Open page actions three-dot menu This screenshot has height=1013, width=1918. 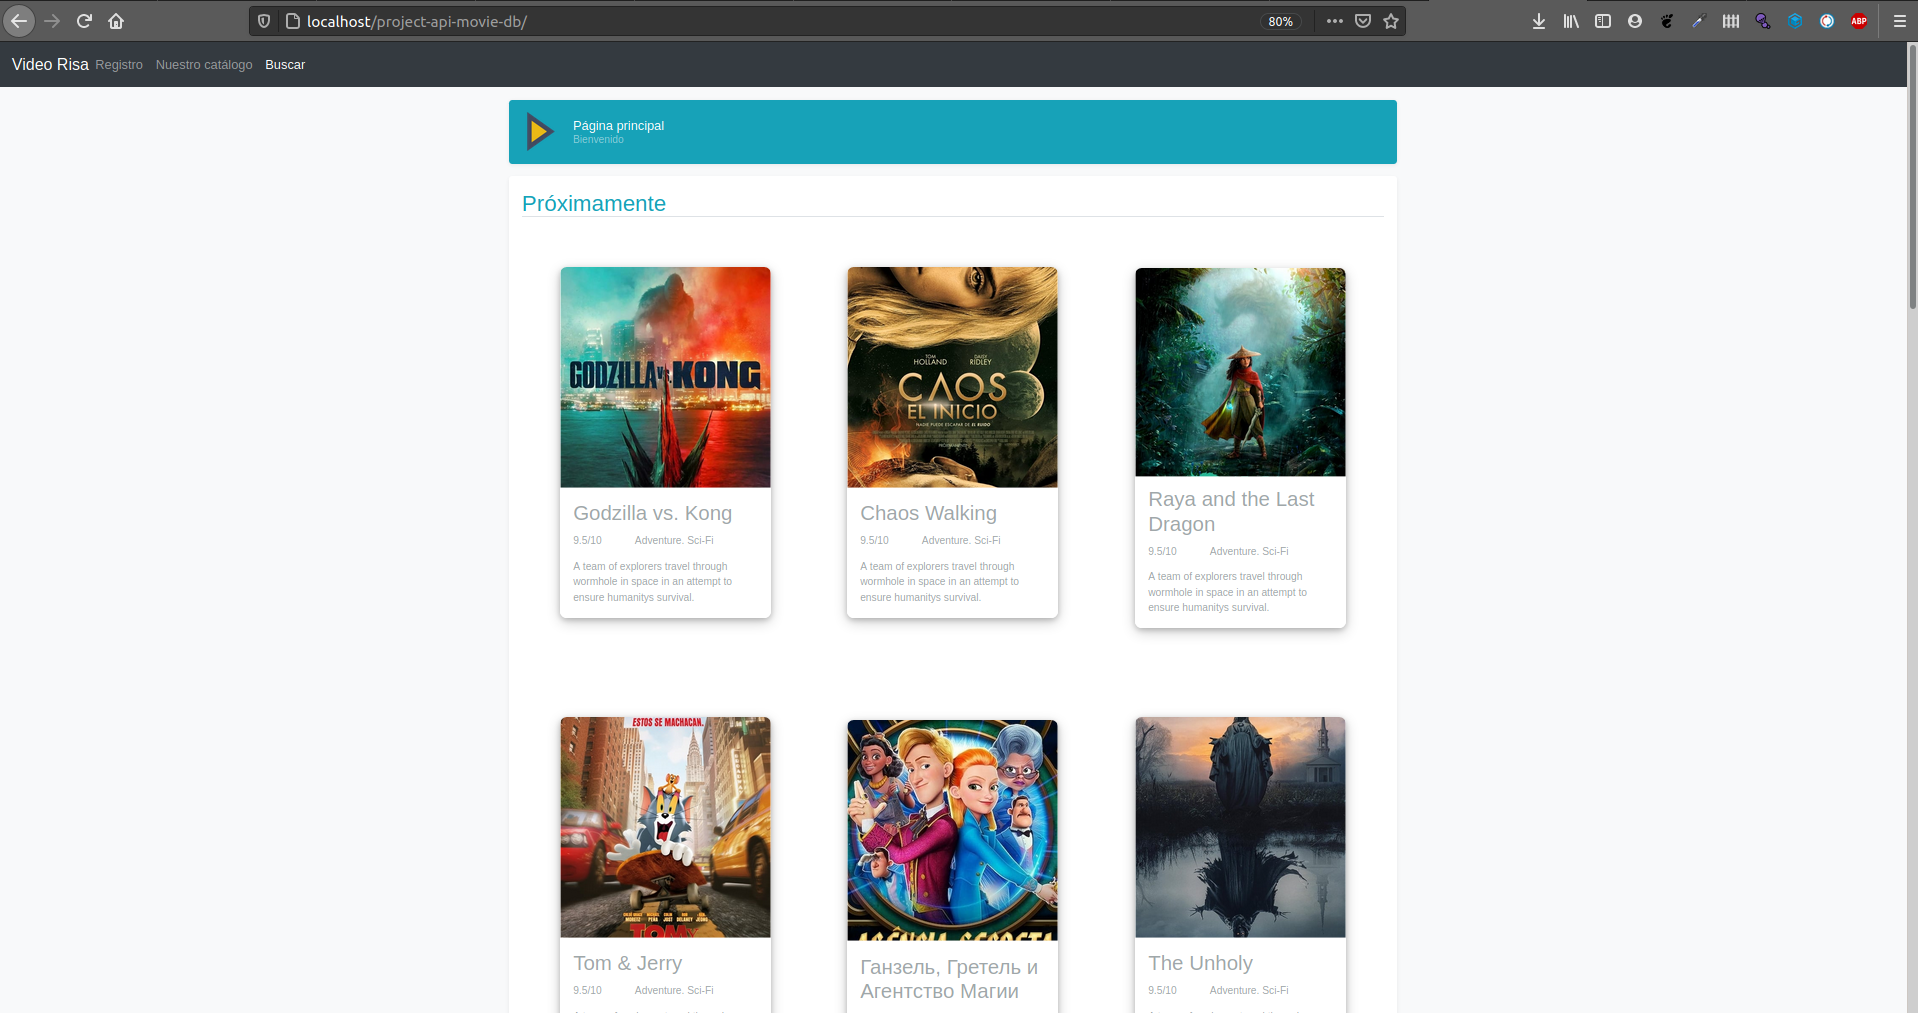pyautogui.click(x=1335, y=21)
